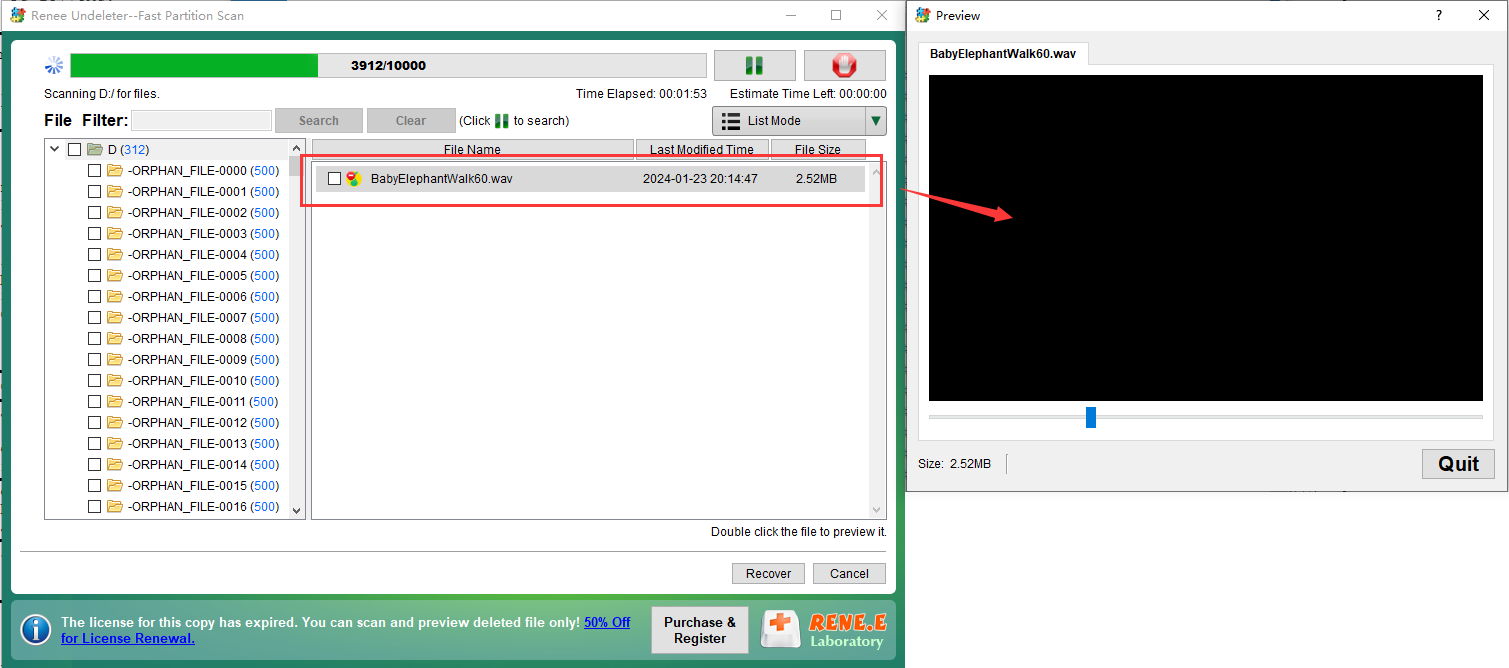Click the help question mark in Preview window
The image size is (1509, 668).
pyautogui.click(x=1439, y=15)
